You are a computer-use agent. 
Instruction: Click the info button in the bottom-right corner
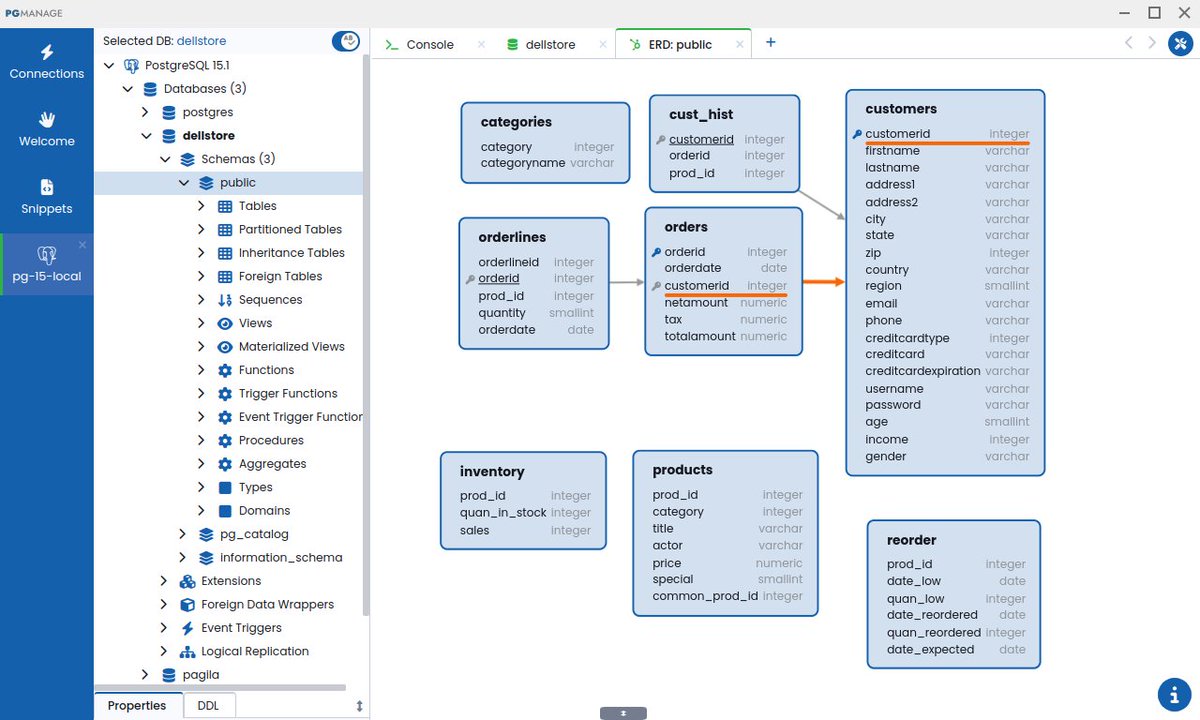(x=1174, y=694)
